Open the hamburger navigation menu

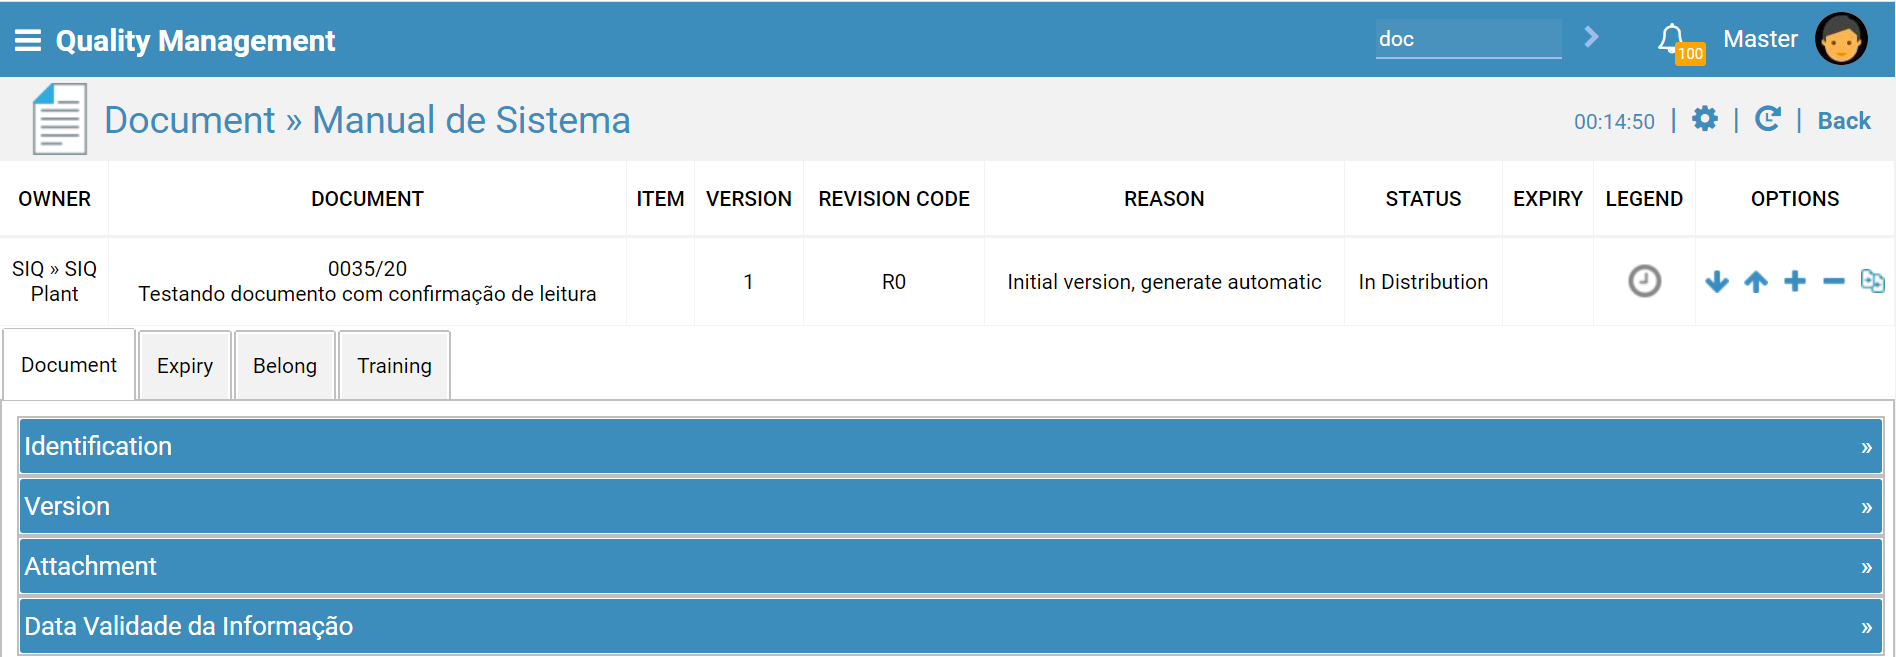pyautogui.click(x=28, y=40)
